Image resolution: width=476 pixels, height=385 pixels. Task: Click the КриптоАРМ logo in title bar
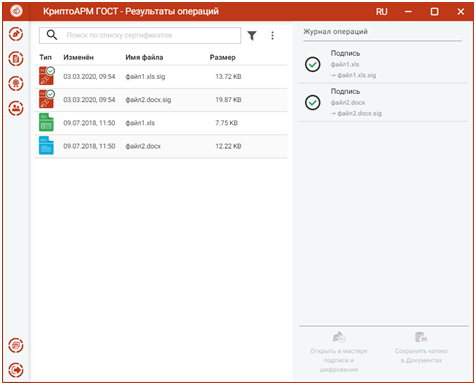[16, 11]
